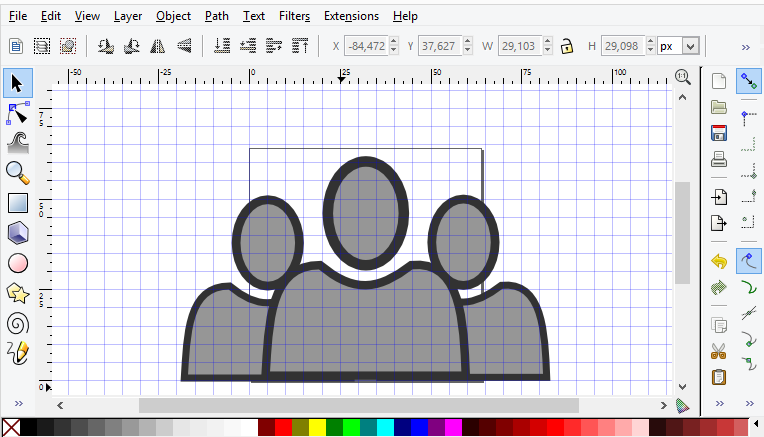Open the File menu

18,16
